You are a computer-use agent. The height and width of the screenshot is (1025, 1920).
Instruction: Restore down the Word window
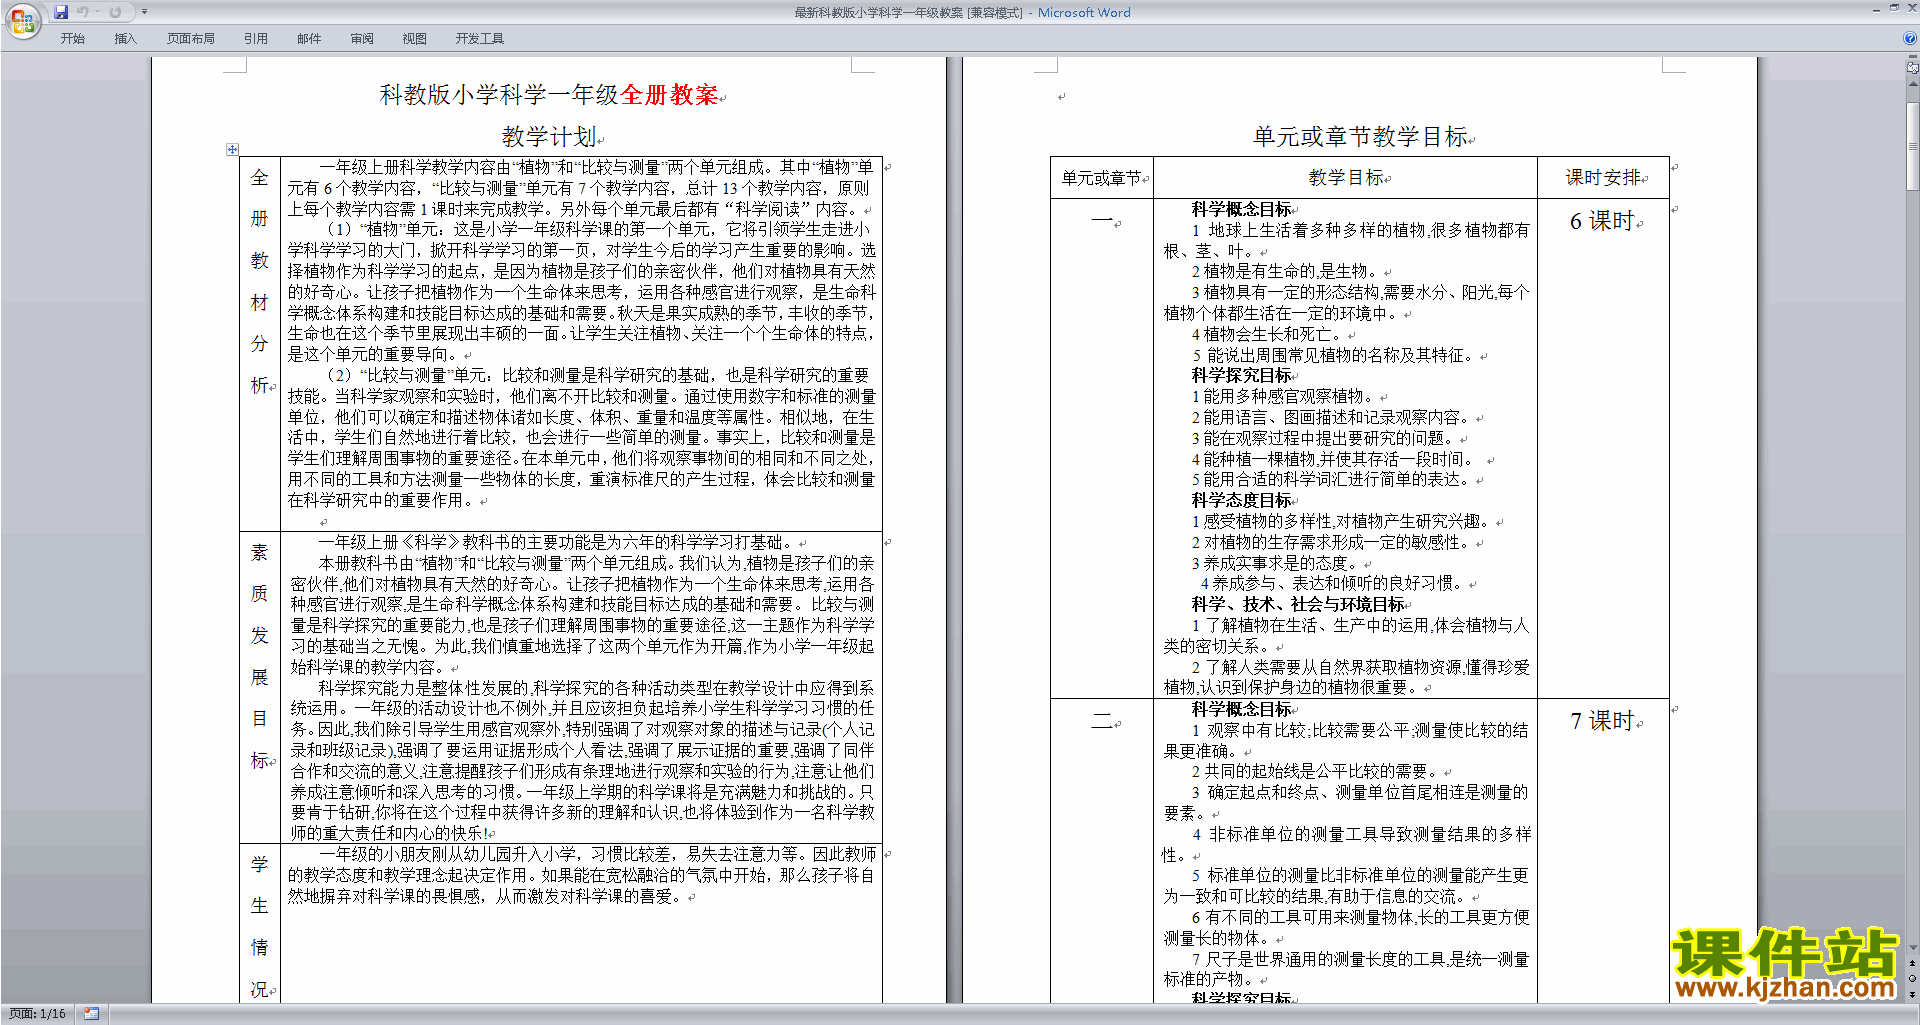click(1894, 8)
